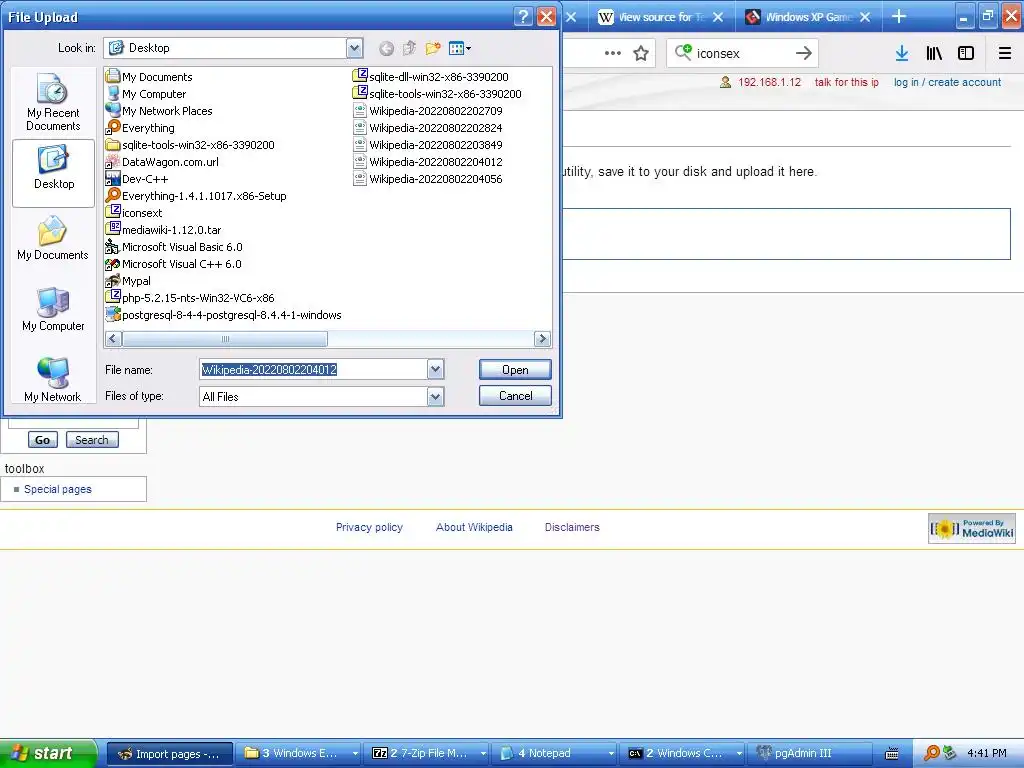Open My Documents in places bar
This screenshot has height=768, width=1024.
[x=53, y=239]
